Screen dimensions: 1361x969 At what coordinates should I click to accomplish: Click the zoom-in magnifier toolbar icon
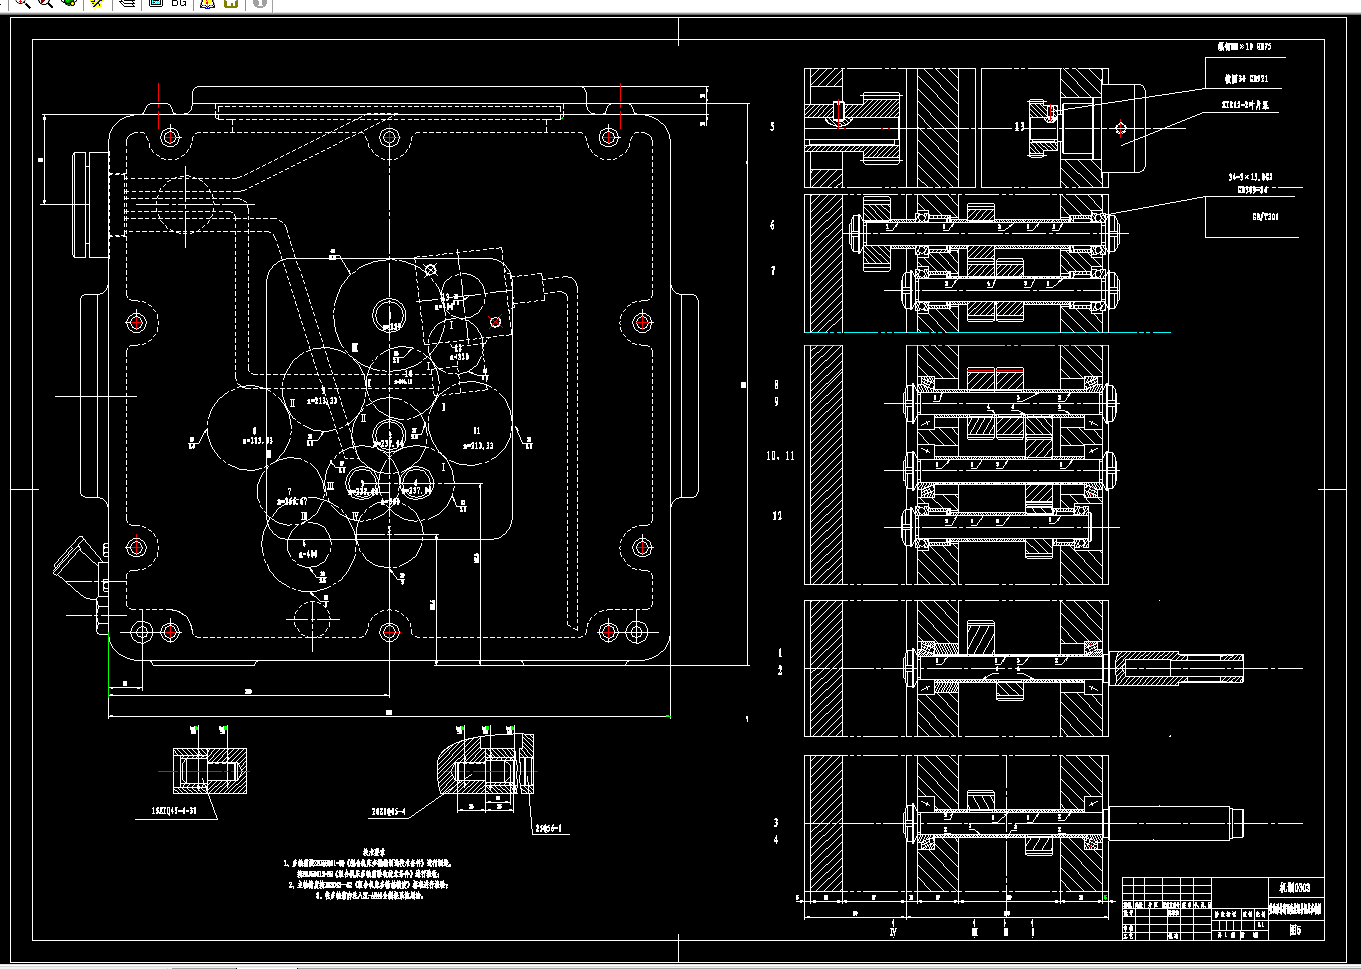pyautogui.click(x=21, y=3)
